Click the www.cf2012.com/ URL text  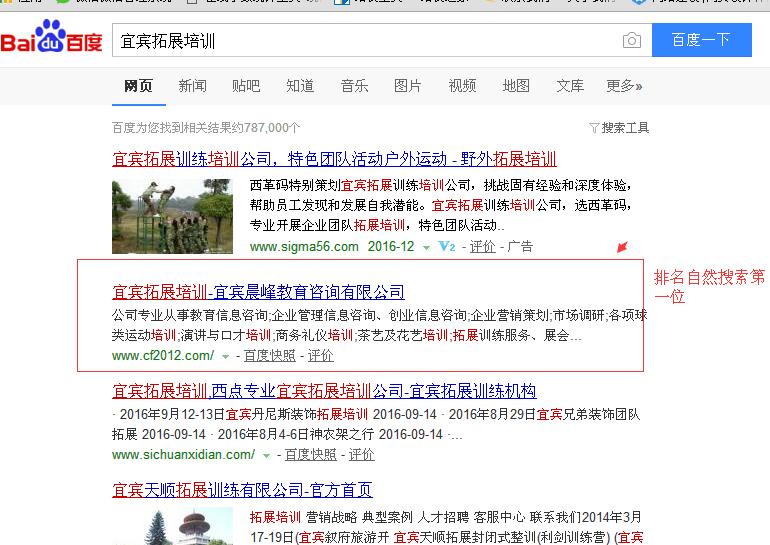pyautogui.click(x=163, y=355)
